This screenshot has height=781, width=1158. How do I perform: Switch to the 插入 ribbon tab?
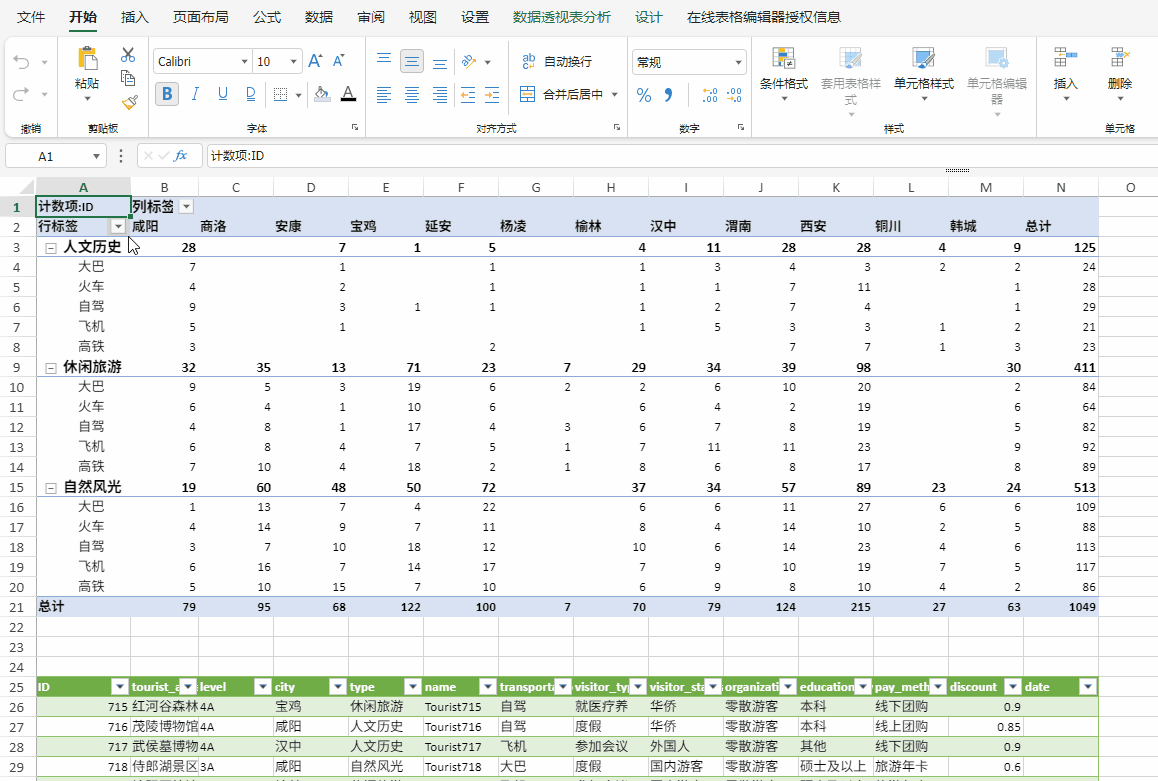(135, 17)
